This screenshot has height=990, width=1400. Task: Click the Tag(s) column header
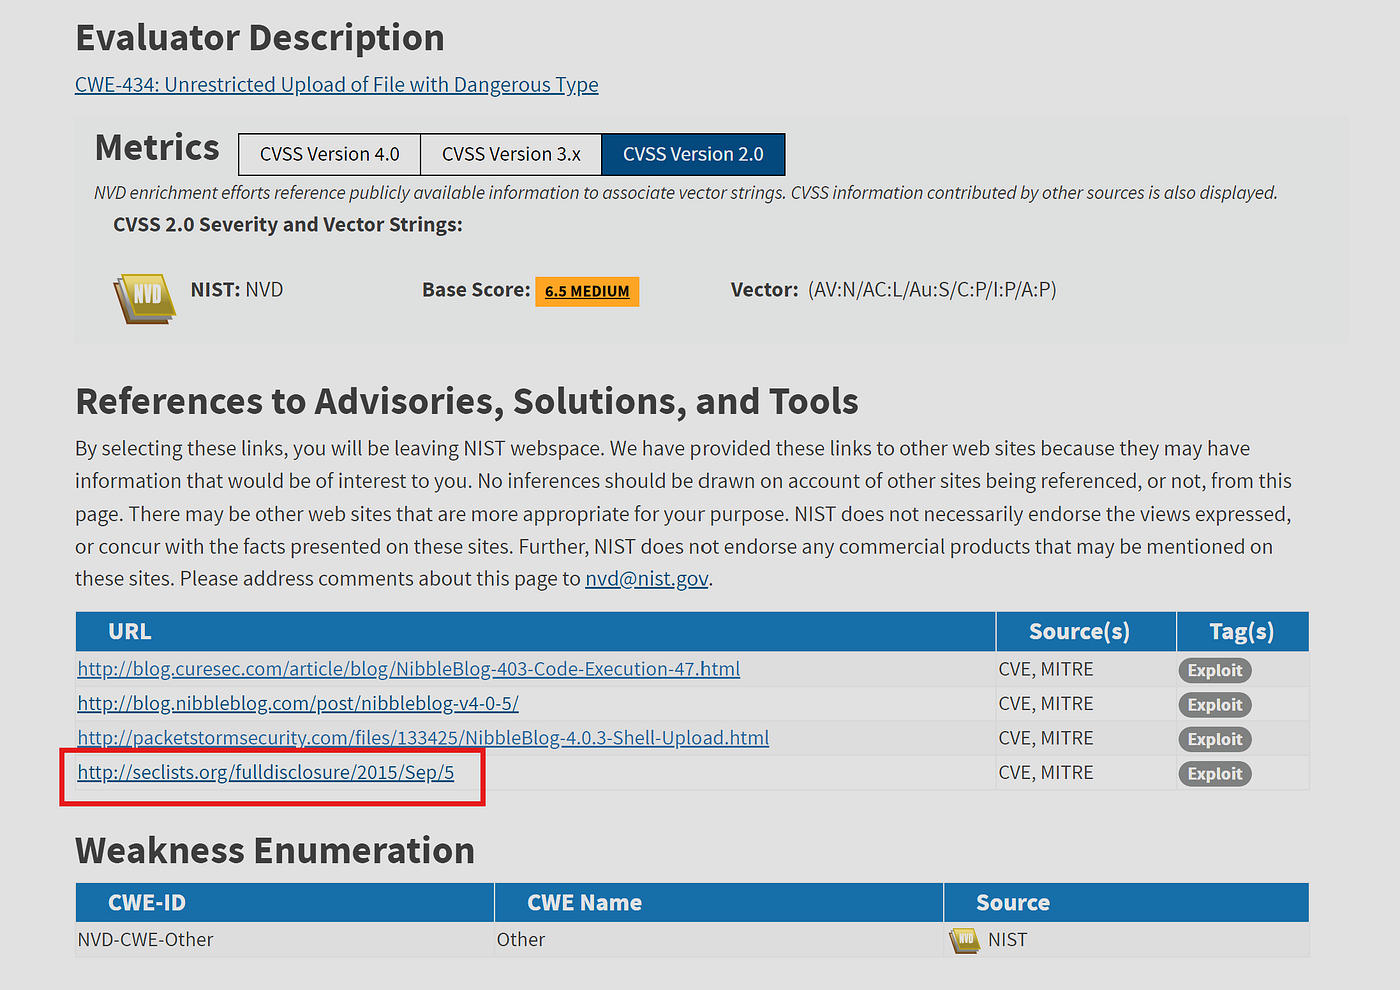1243,632
